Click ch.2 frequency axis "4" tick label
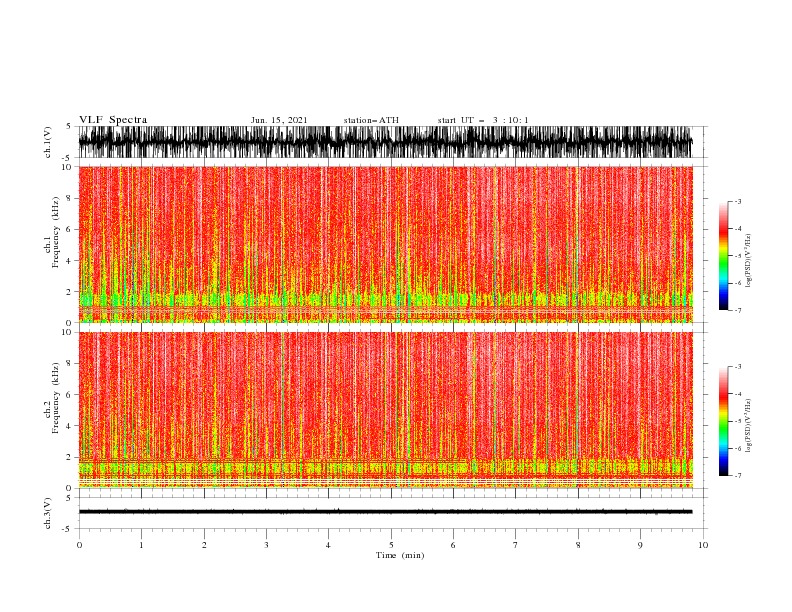 coord(69,426)
